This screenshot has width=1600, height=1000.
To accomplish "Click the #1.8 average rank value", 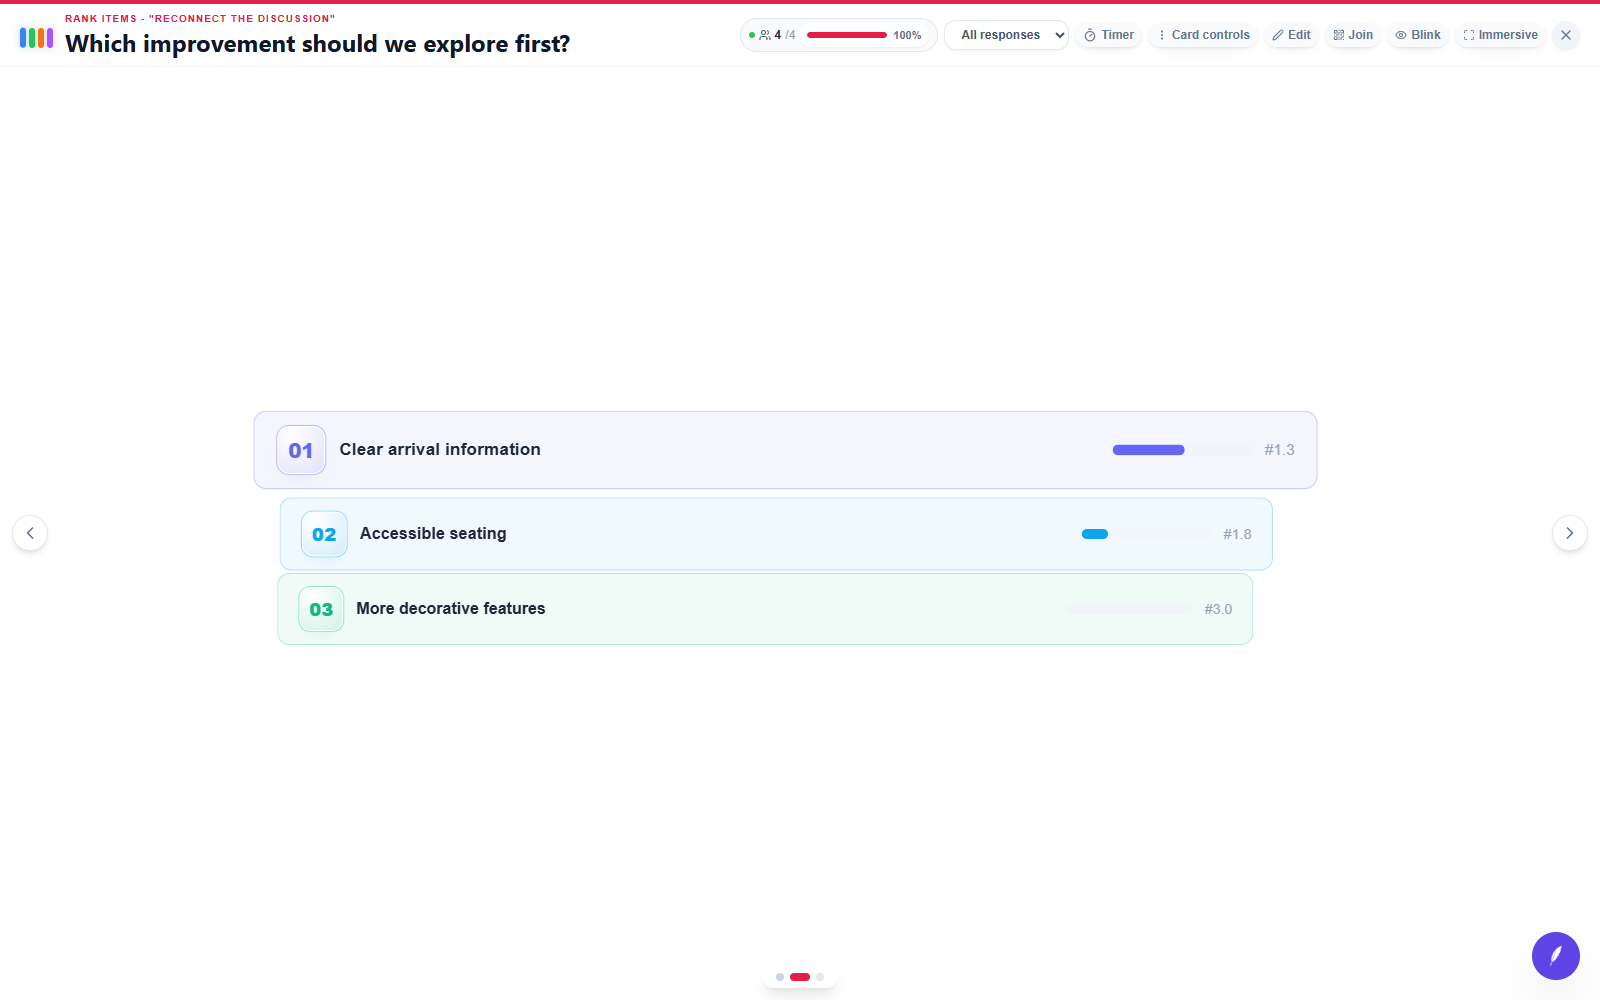I will [1237, 534].
